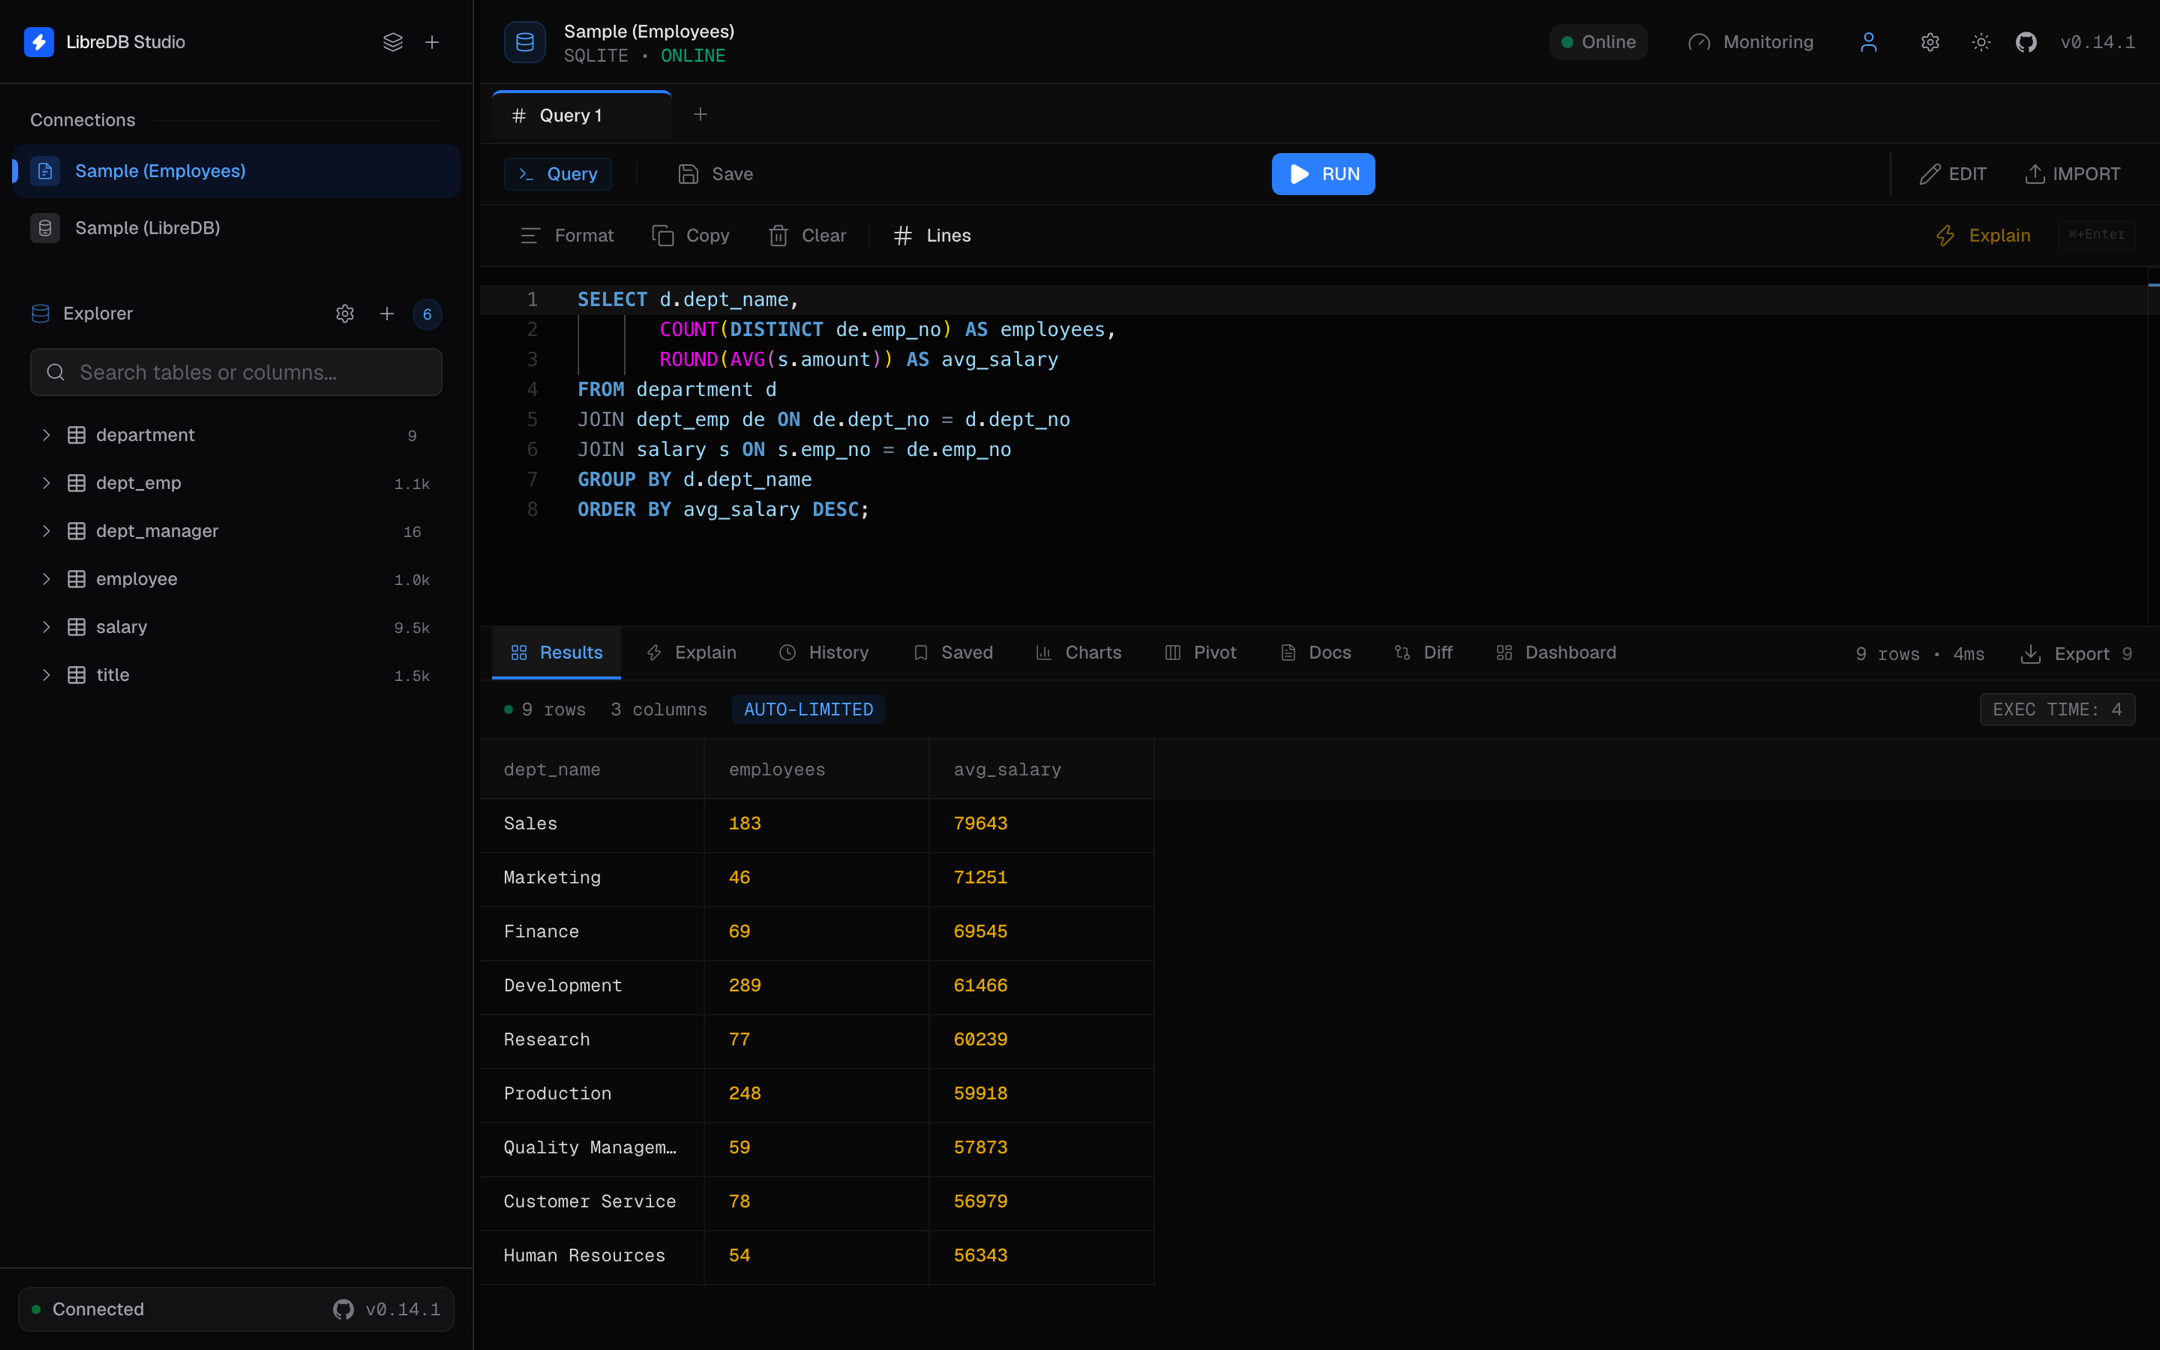Click the Explorer database icon

click(41, 314)
